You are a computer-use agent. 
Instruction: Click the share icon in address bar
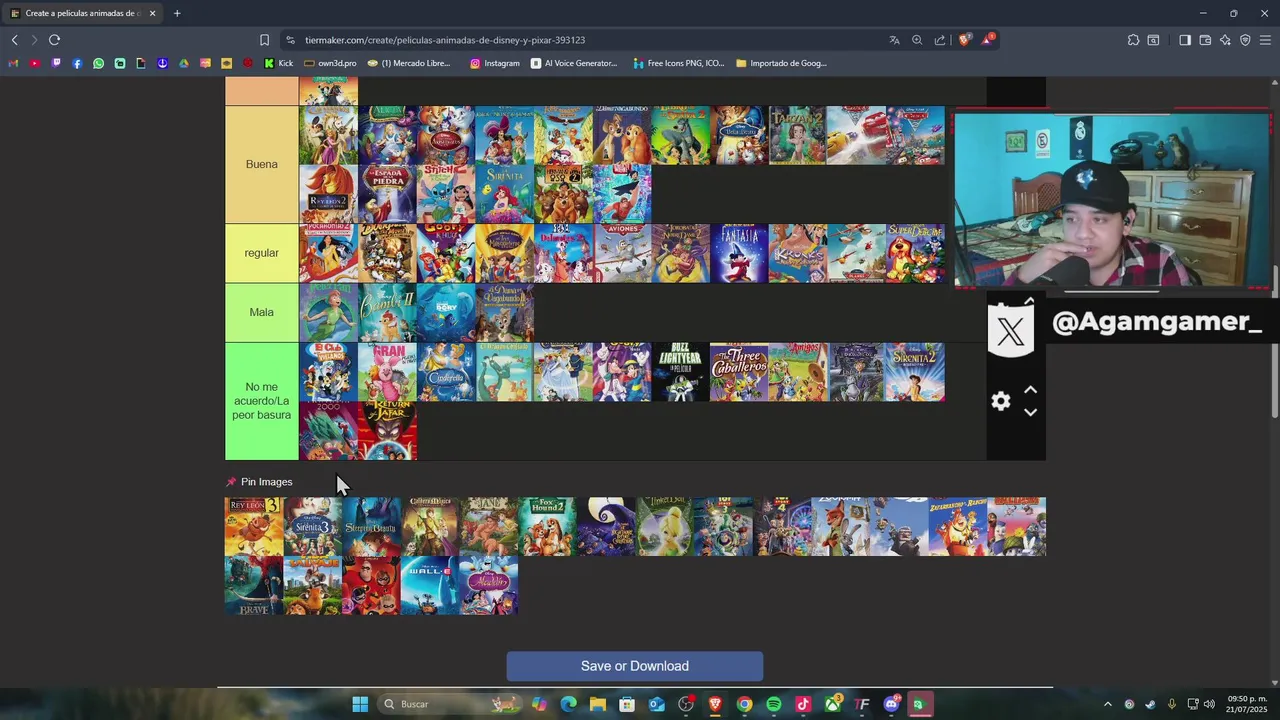940,40
